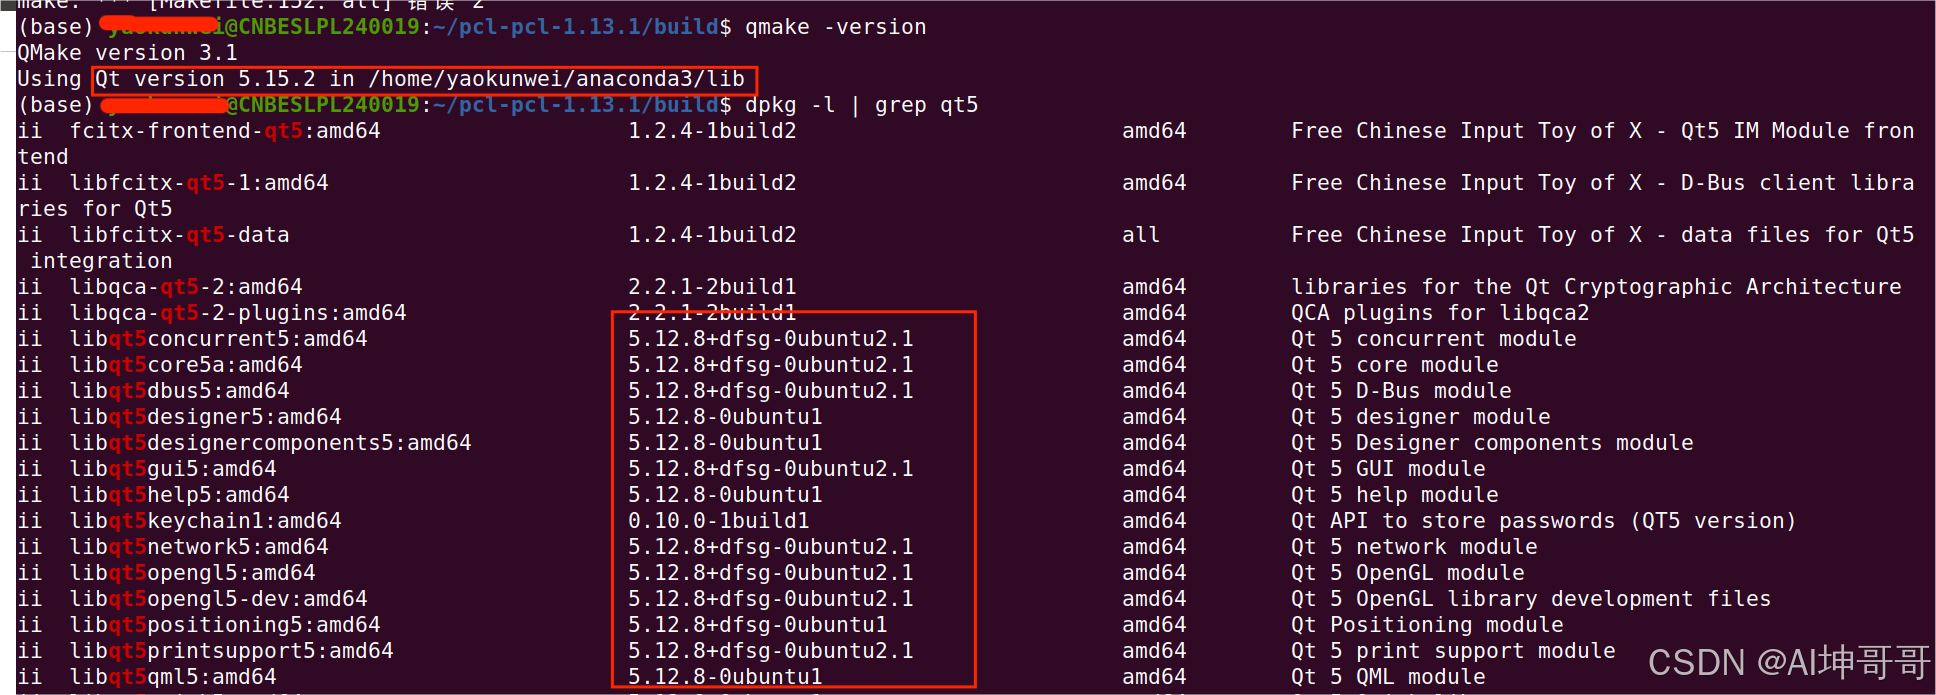Click description 'Qt 5 Designer components module'
This screenshot has width=1936, height=695.
click(1492, 443)
